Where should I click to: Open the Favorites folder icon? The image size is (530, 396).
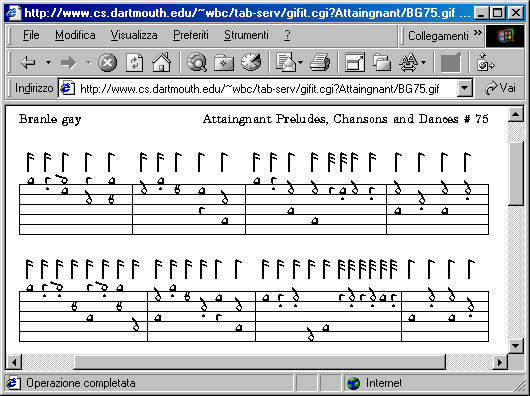[x=224, y=63]
